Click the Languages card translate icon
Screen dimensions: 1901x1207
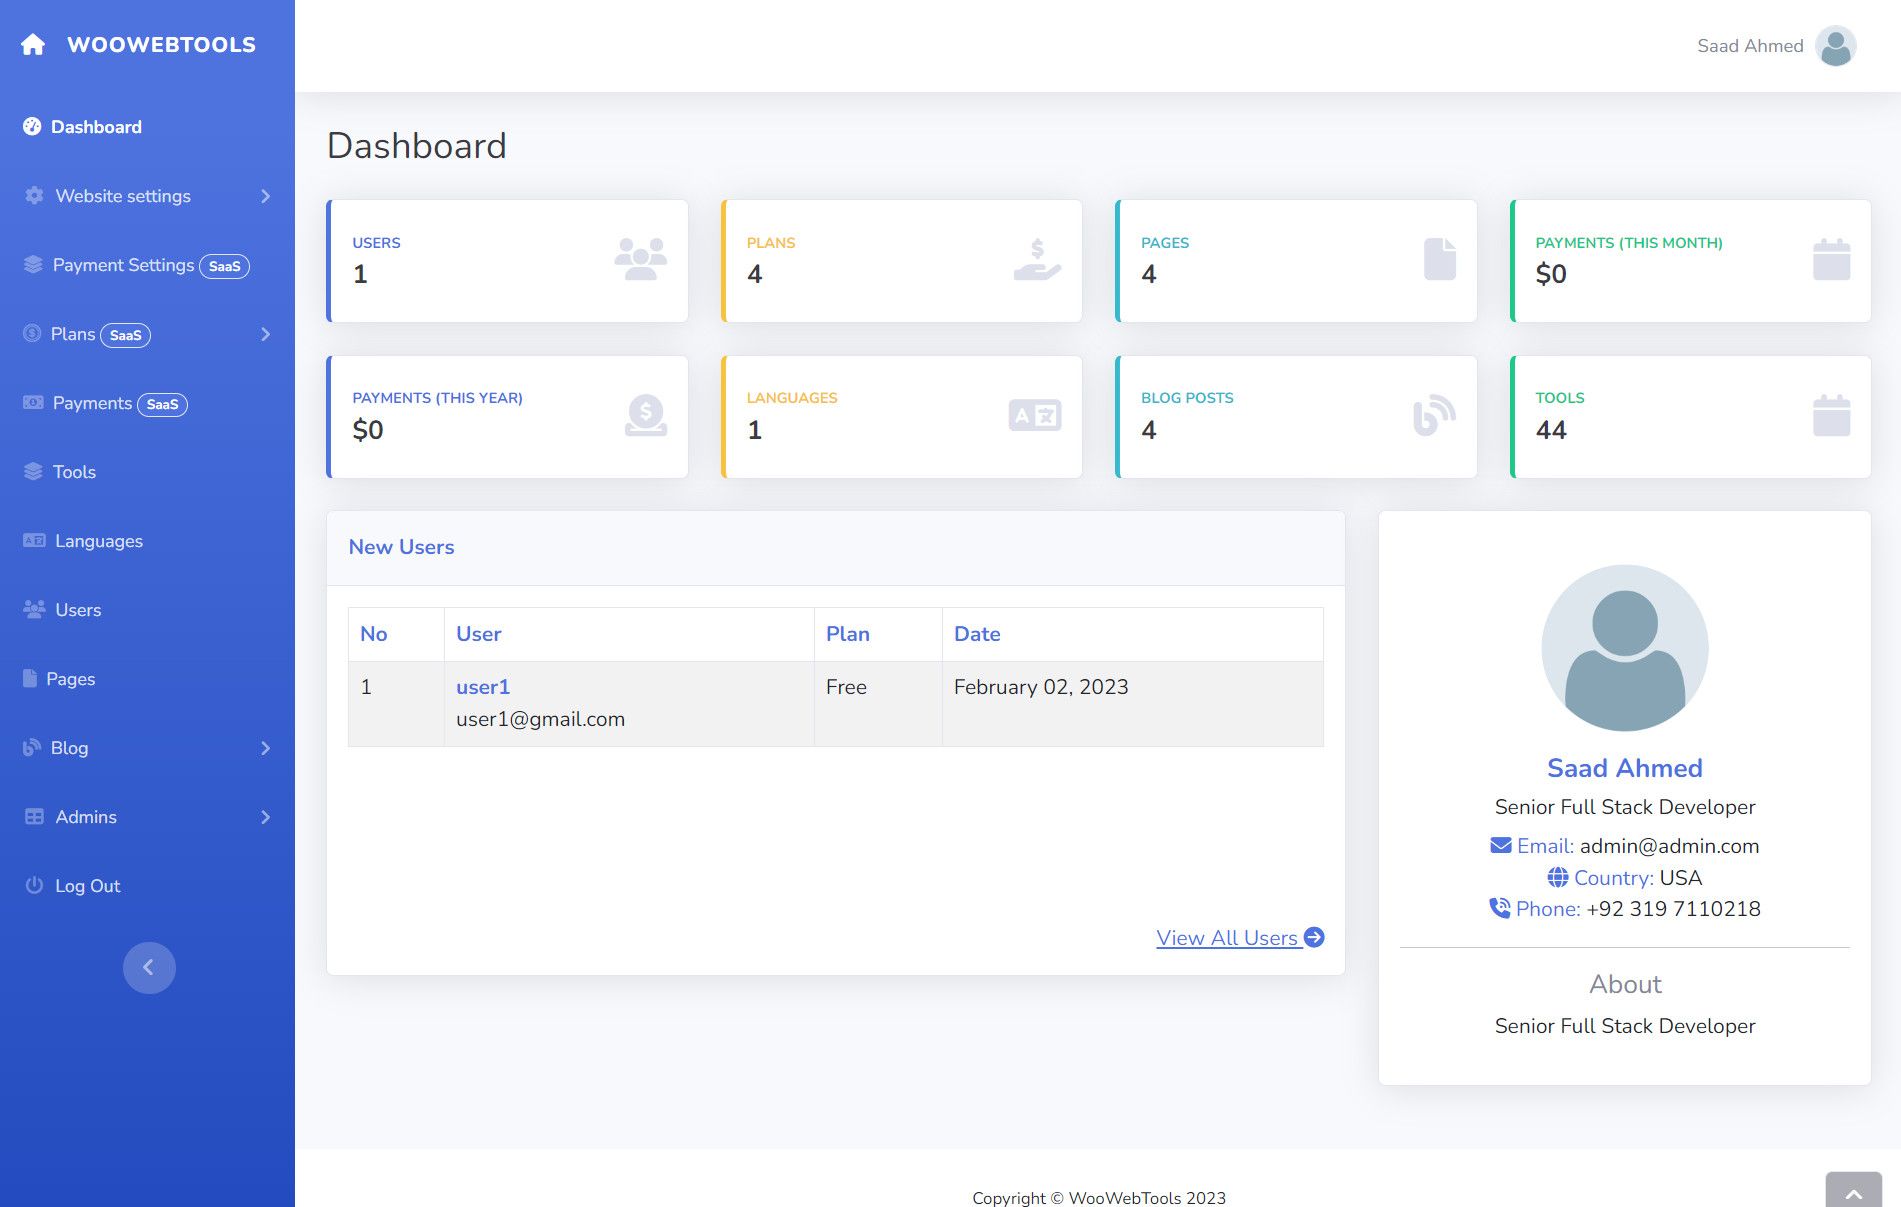click(x=1034, y=415)
